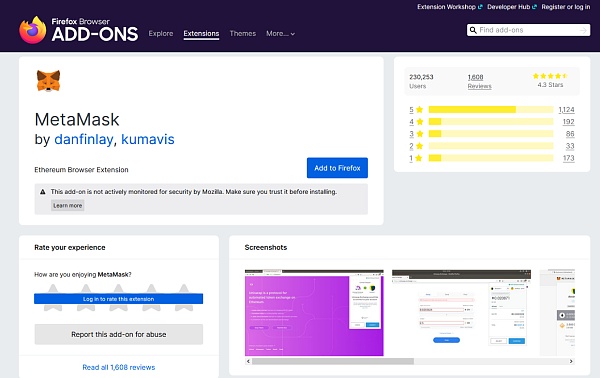Image resolution: width=600 pixels, height=378 pixels.
Task: Click the Find add-ons search field
Action: (528, 30)
